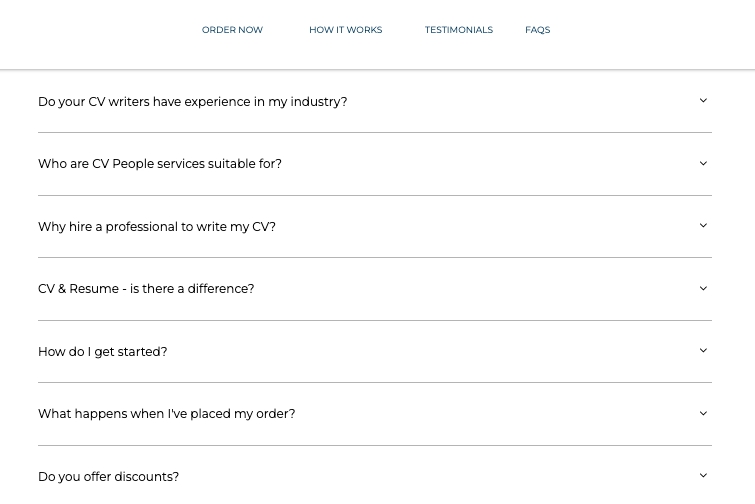This screenshot has height=504, width=755.
Task: Click chevron beside 'Do you offer discounts?'
Action: pyautogui.click(x=703, y=476)
